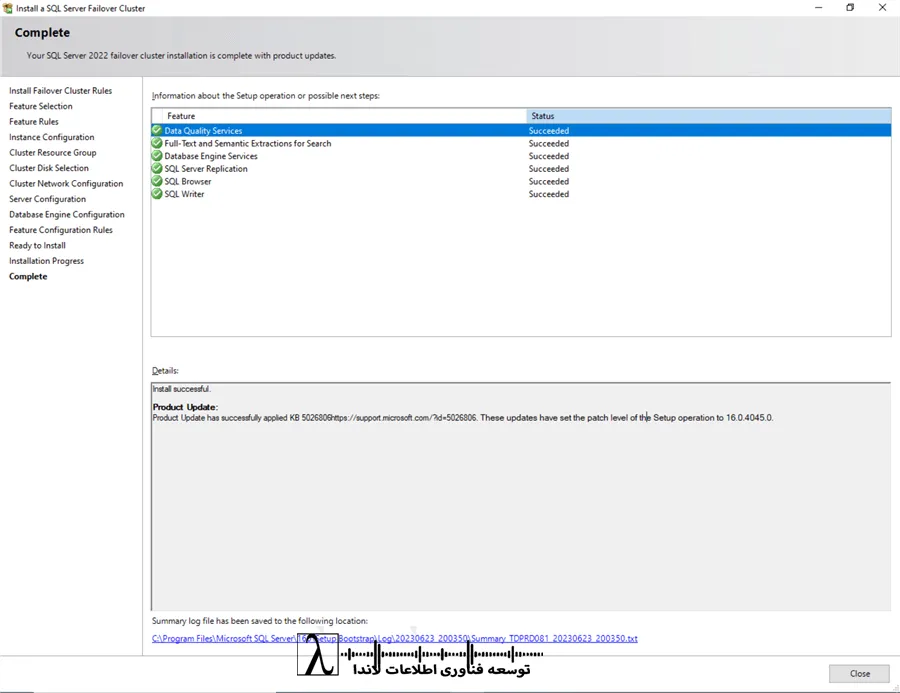Select the Cluster Disk Selection step
Viewport: 900px width, 693px height.
point(49,168)
